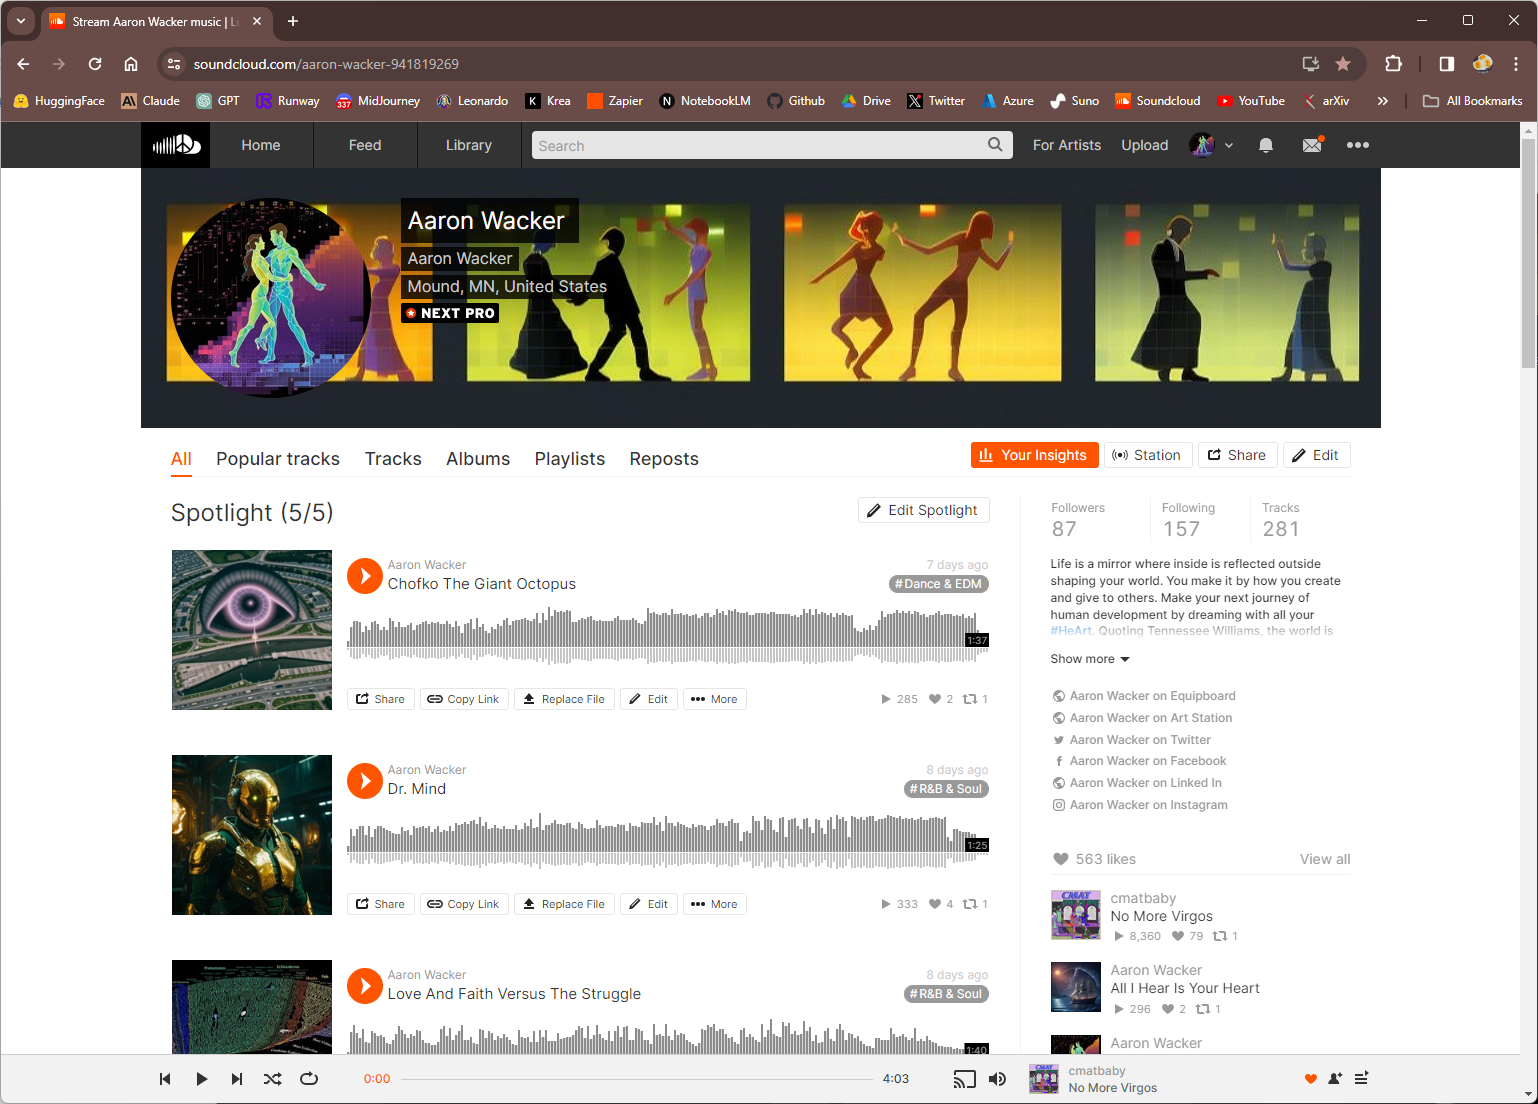Play the Dr. Mind track

(365, 780)
